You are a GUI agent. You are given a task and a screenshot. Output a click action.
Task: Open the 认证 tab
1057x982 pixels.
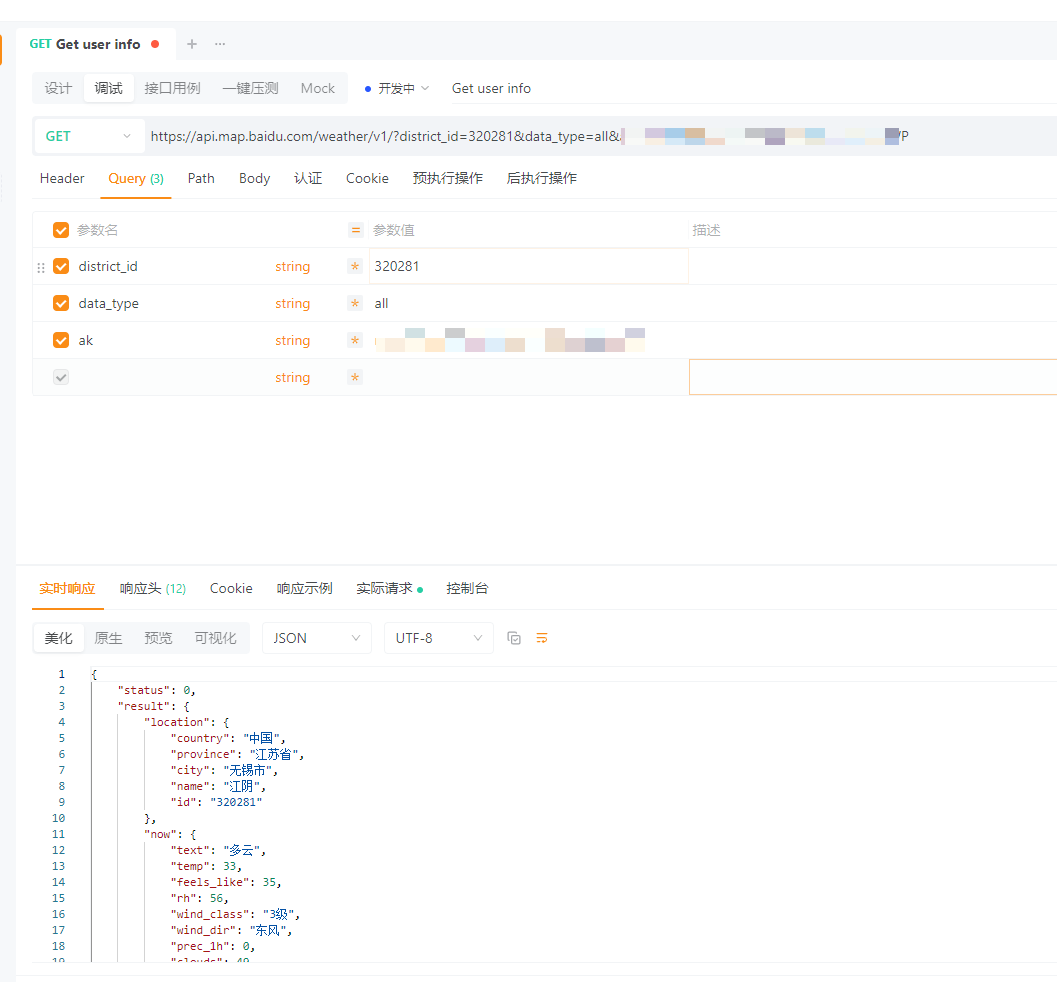pos(308,179)
